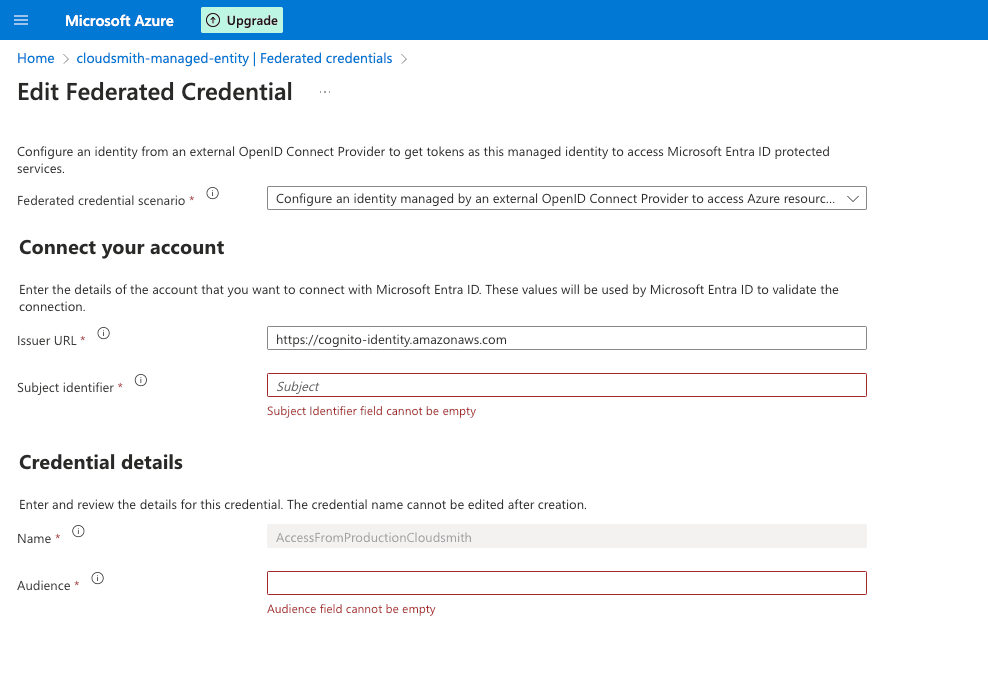Expand the Federated credential scenario dropdown
This screenshot has height=684, width=988.
click(566, 199)
